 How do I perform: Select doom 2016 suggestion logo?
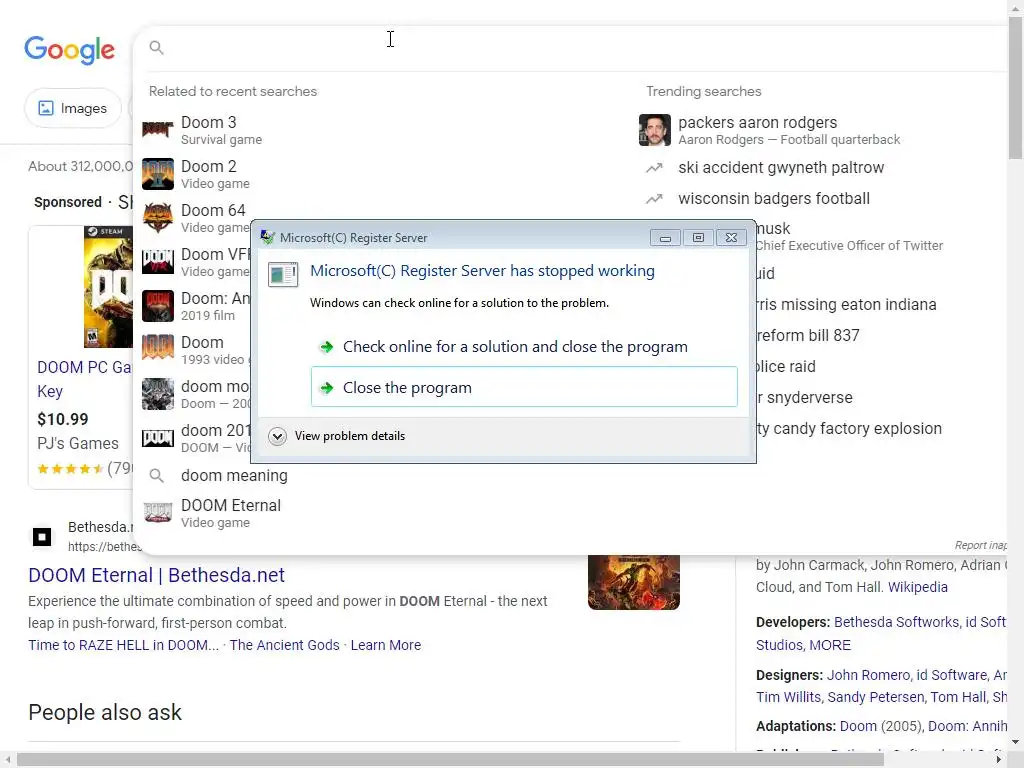click(x=158, y=438)
